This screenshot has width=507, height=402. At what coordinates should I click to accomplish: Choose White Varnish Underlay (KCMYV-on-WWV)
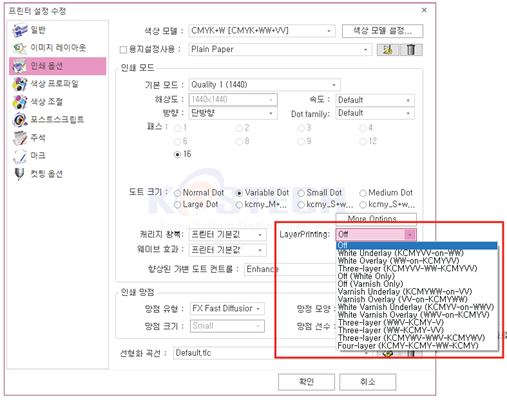tap(417, 307)
